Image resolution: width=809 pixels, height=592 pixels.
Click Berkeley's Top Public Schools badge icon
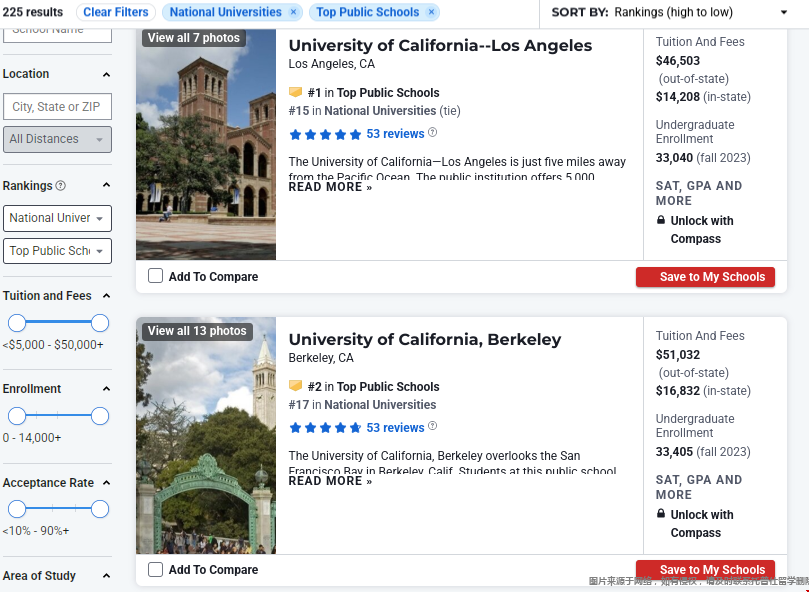pos(295,386)
